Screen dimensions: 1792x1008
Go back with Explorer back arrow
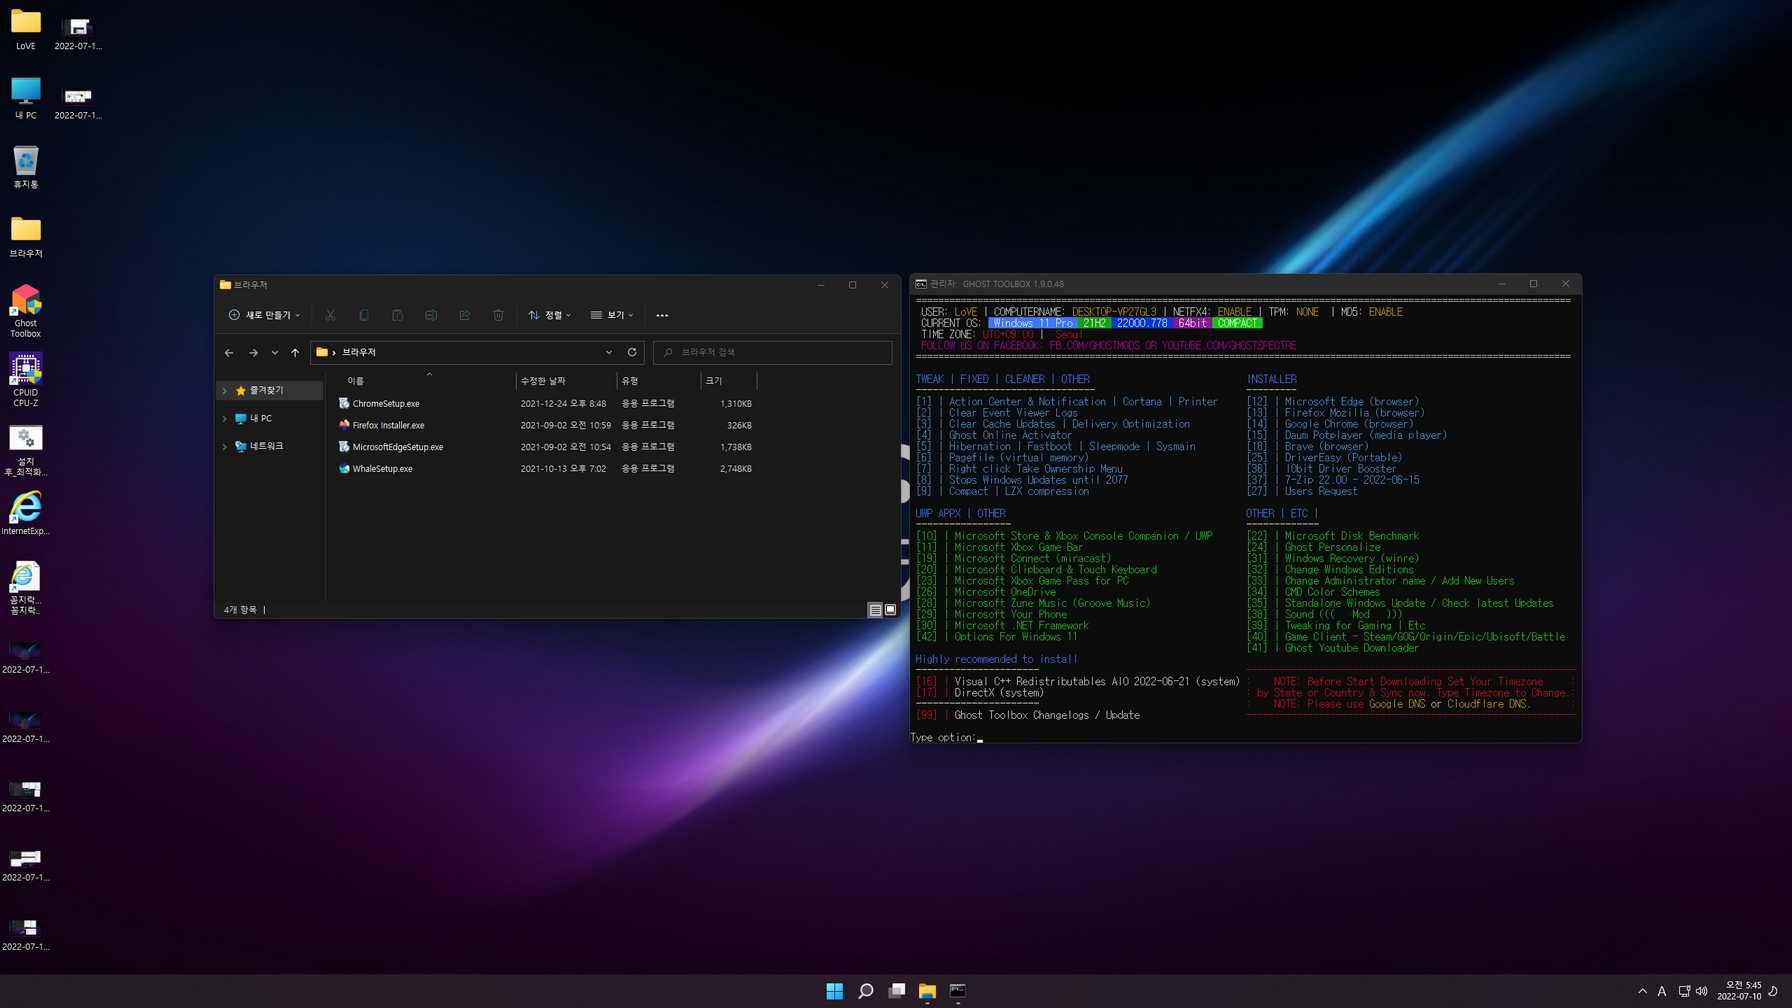(229, 352)
